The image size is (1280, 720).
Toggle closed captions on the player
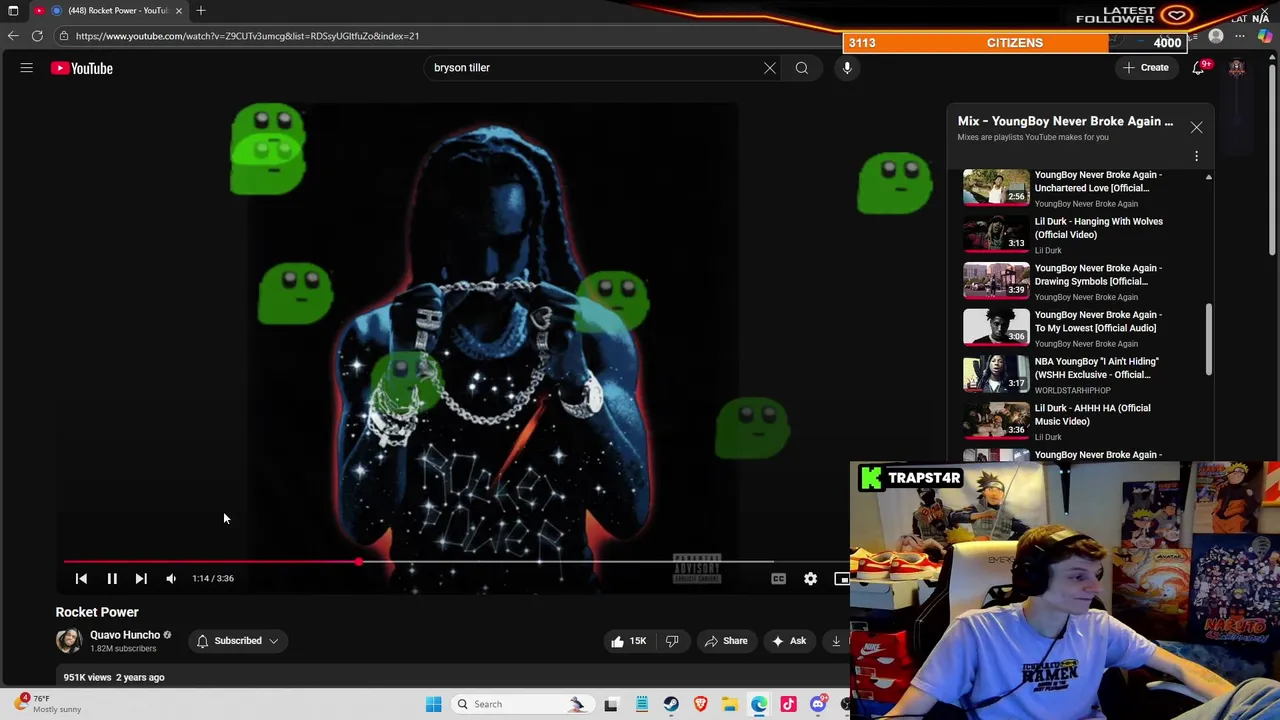(x=779, y=578)
